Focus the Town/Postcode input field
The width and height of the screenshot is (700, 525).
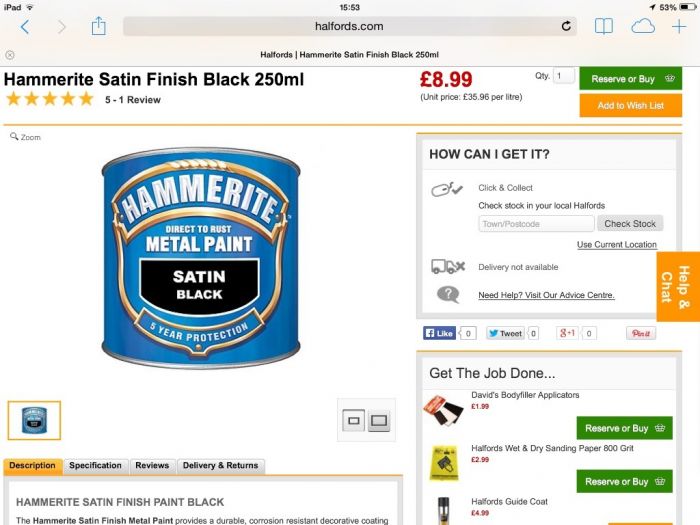[x=536, y=224]
